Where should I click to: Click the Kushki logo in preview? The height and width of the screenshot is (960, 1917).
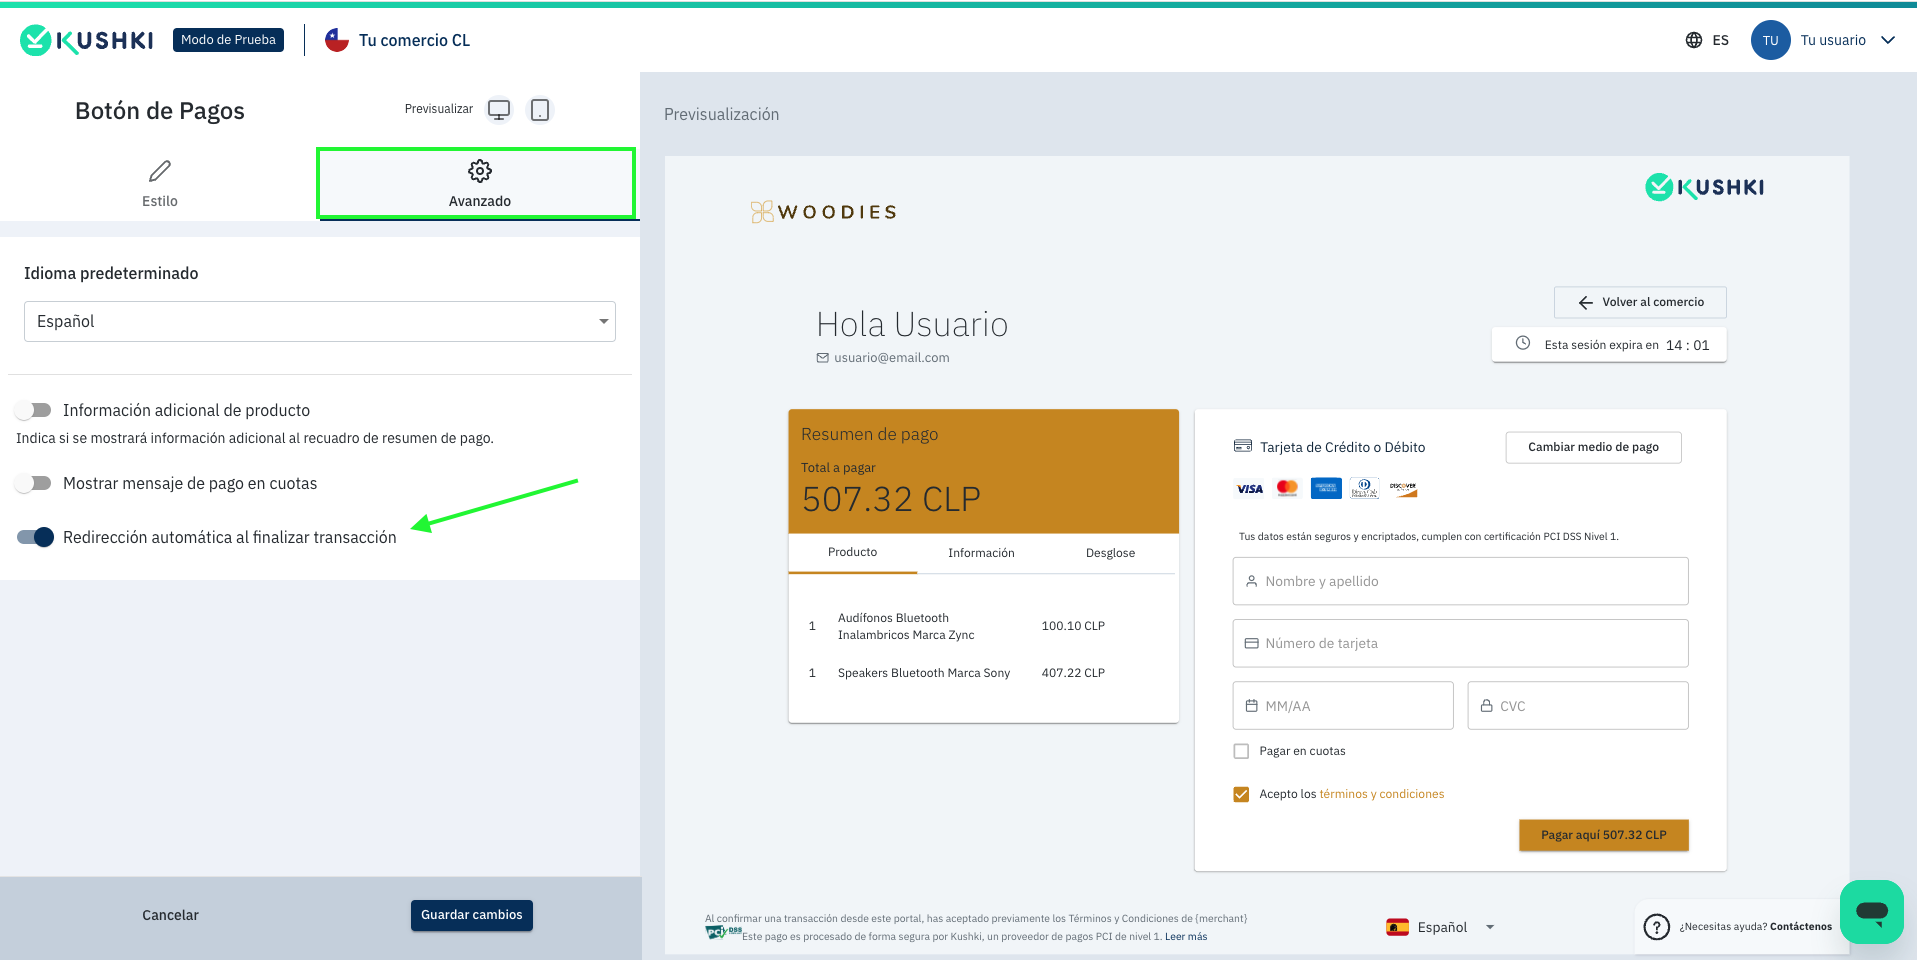coord(1705,187)
